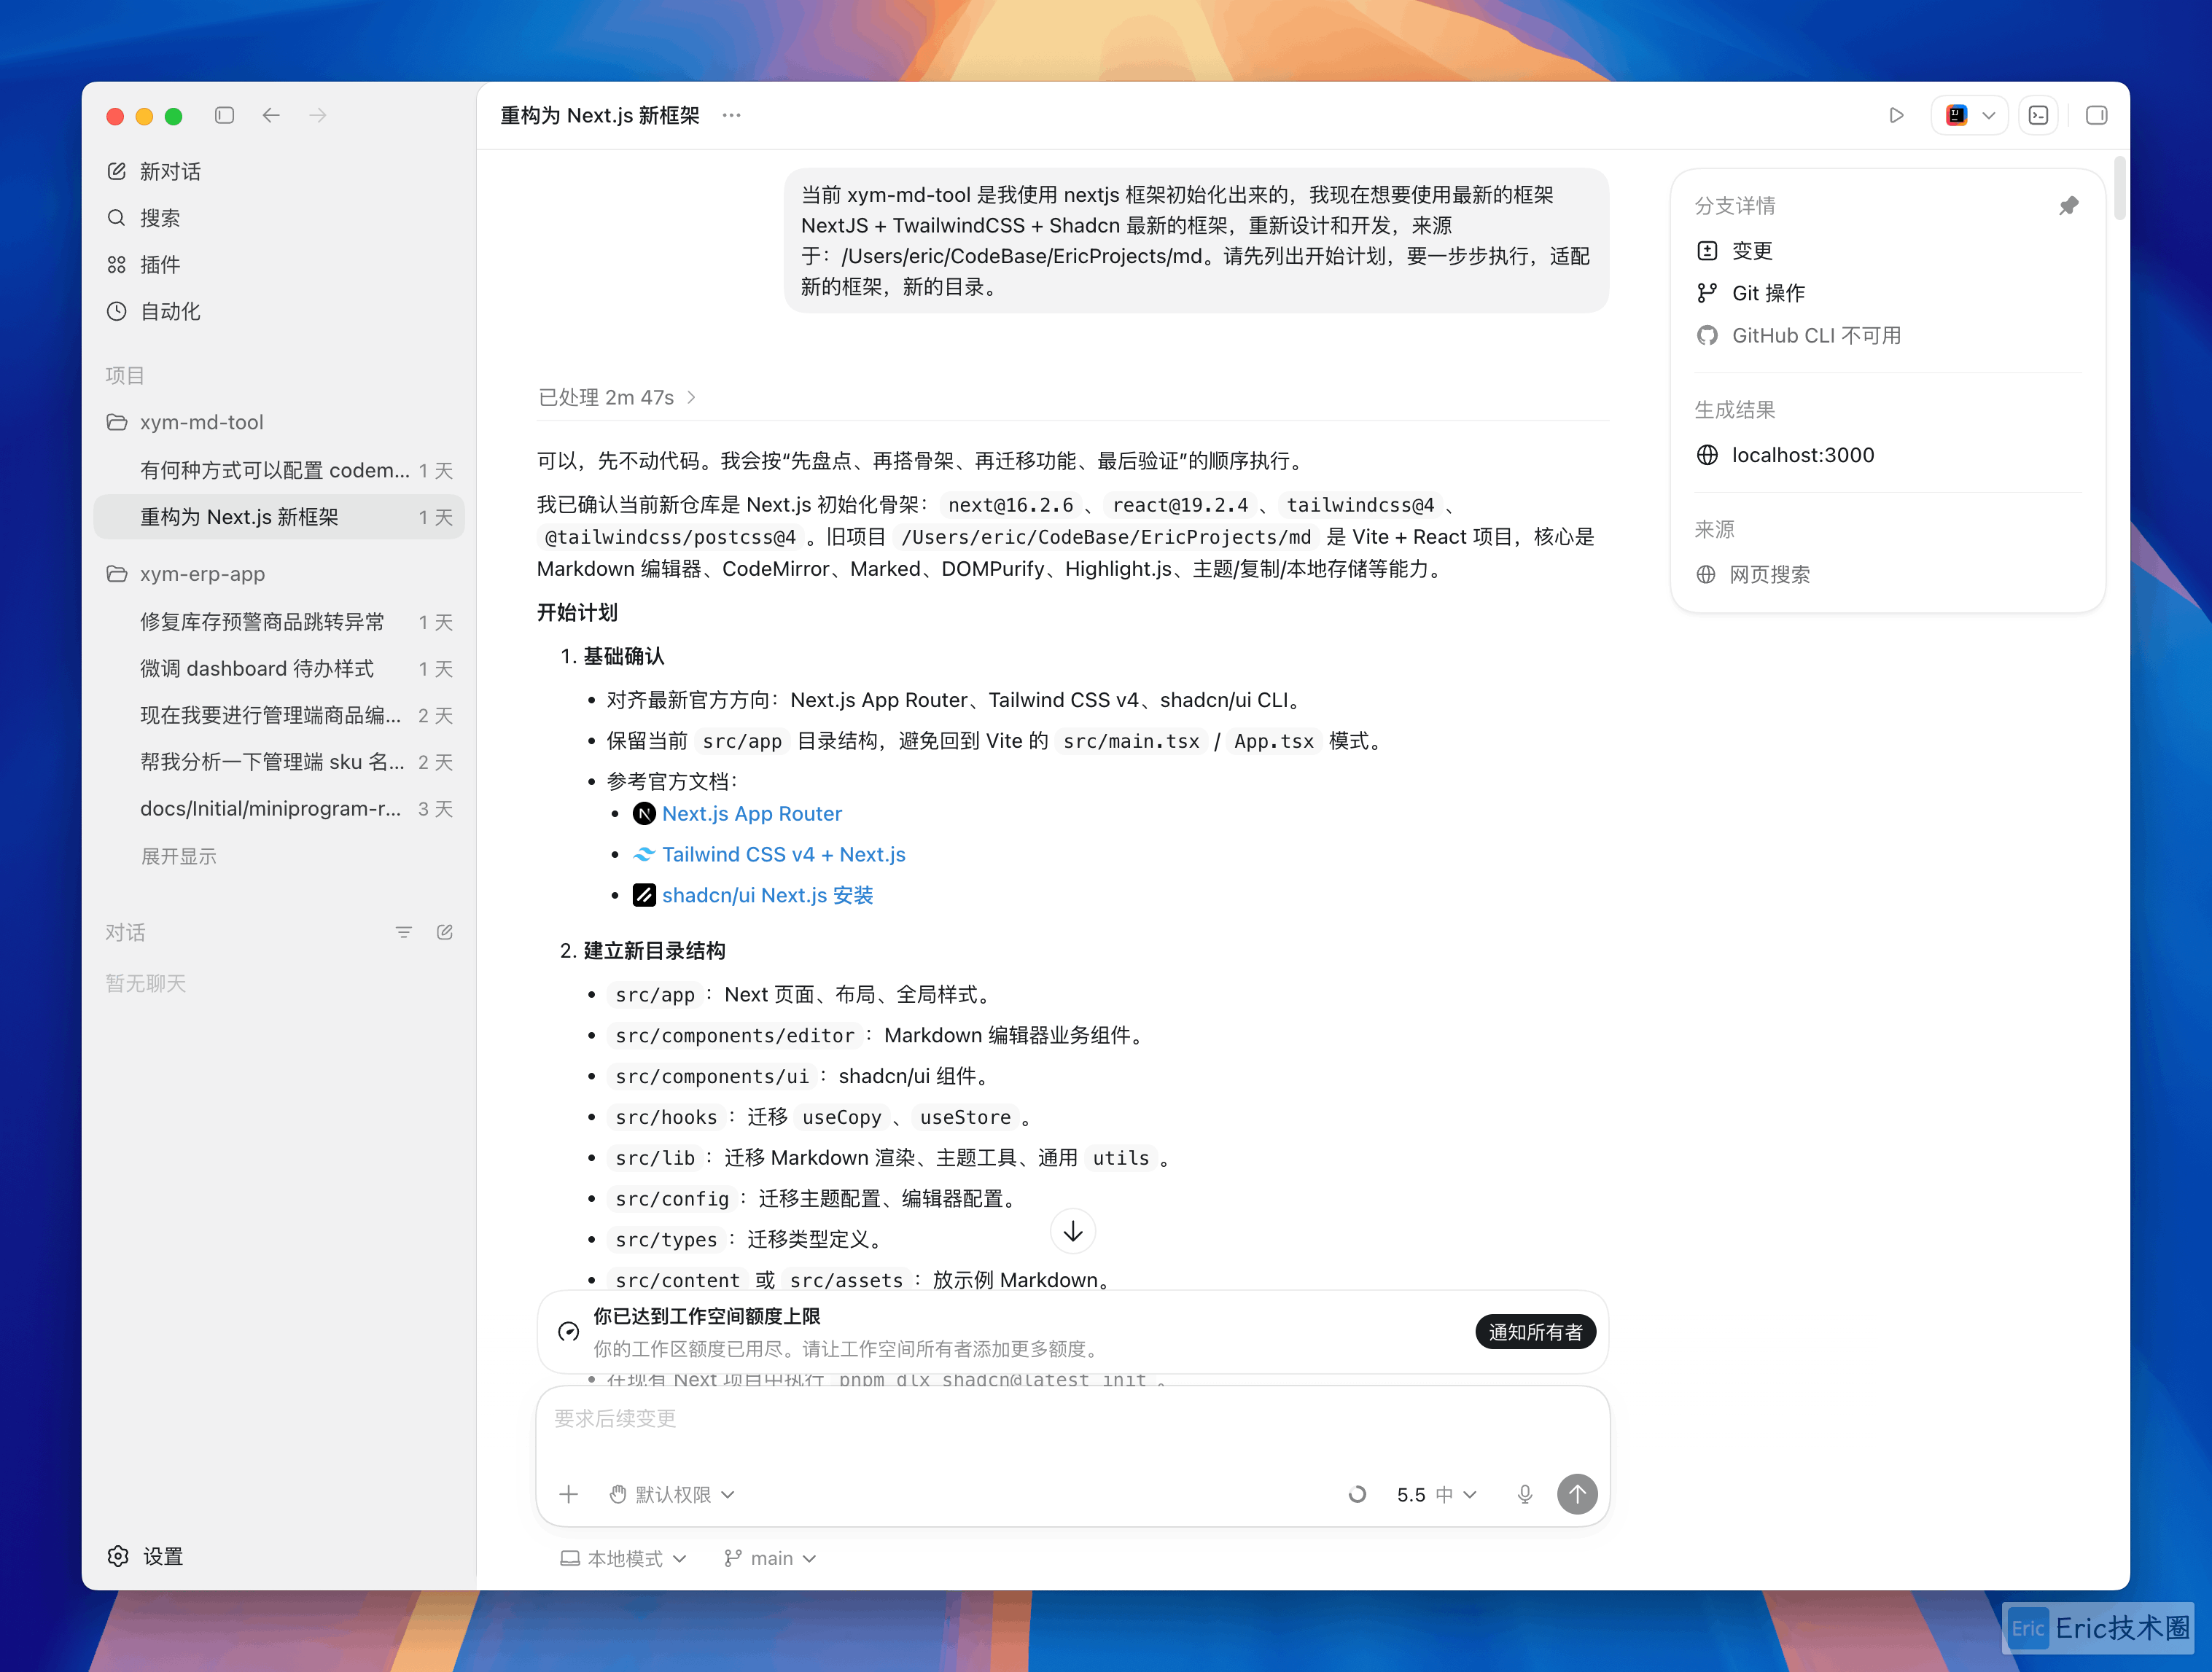The image size is (2212, 1672).
Task: Open 自动化 automation page
Action: pyautogui.click(x=278, y=311)
